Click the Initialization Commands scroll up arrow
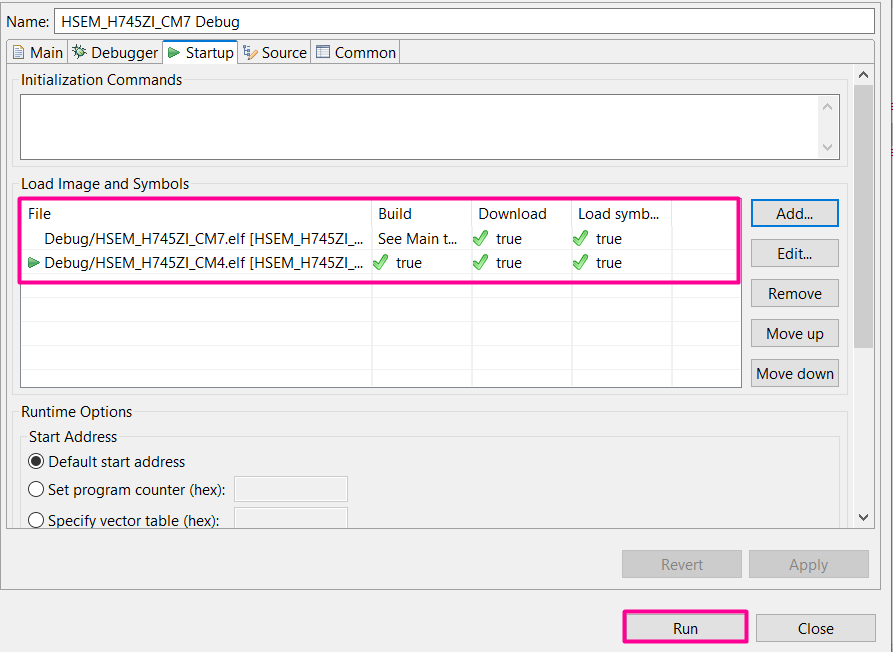The image size is (893, 652). pos(828,106)
